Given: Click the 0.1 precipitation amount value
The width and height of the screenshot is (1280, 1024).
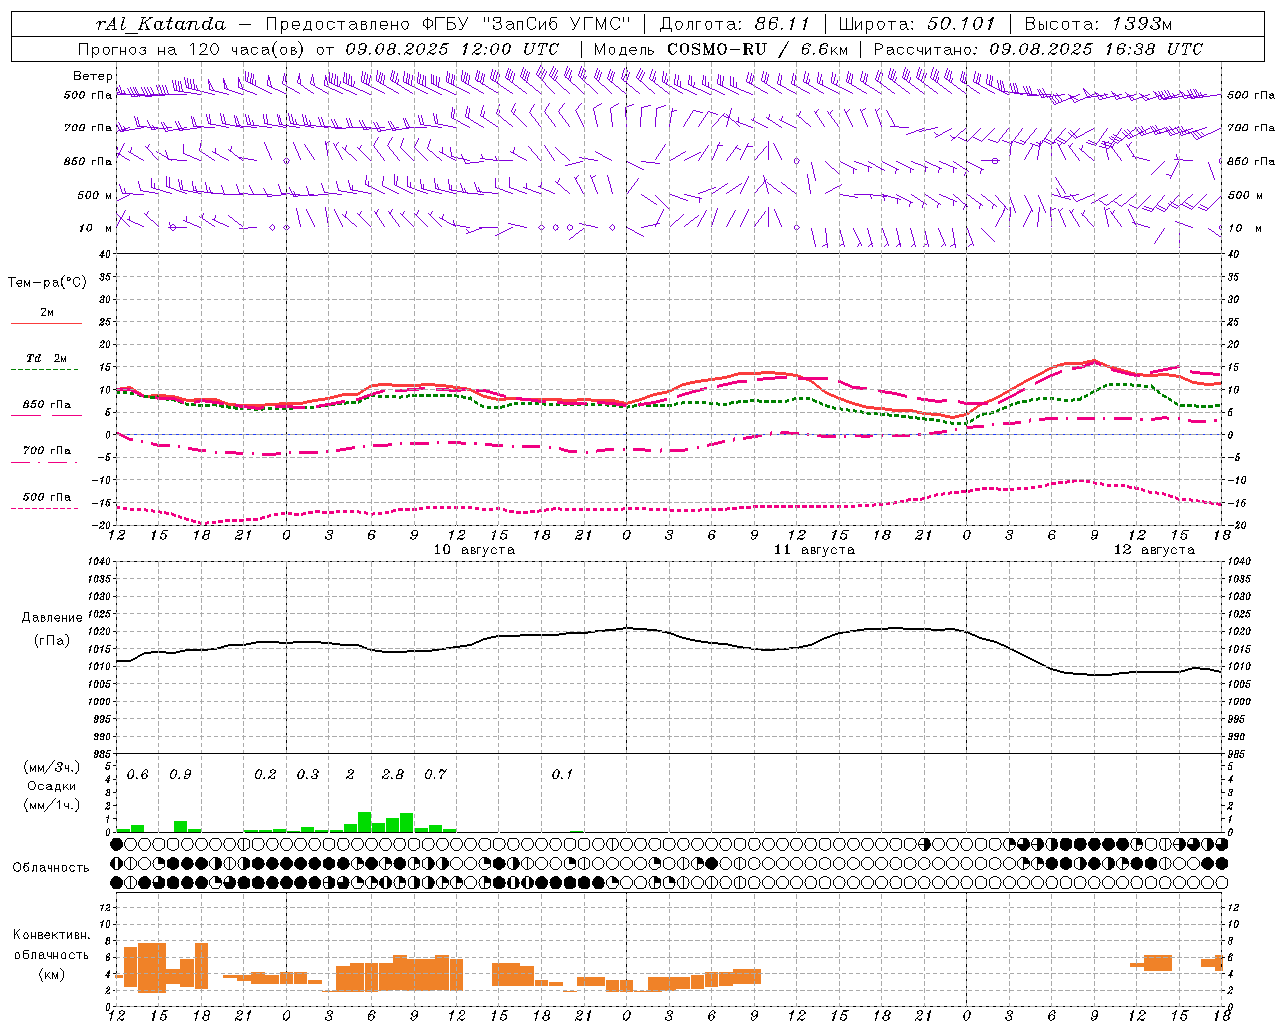Looking at the screenshot, I should pyautogui.click(x=563, y=775).
